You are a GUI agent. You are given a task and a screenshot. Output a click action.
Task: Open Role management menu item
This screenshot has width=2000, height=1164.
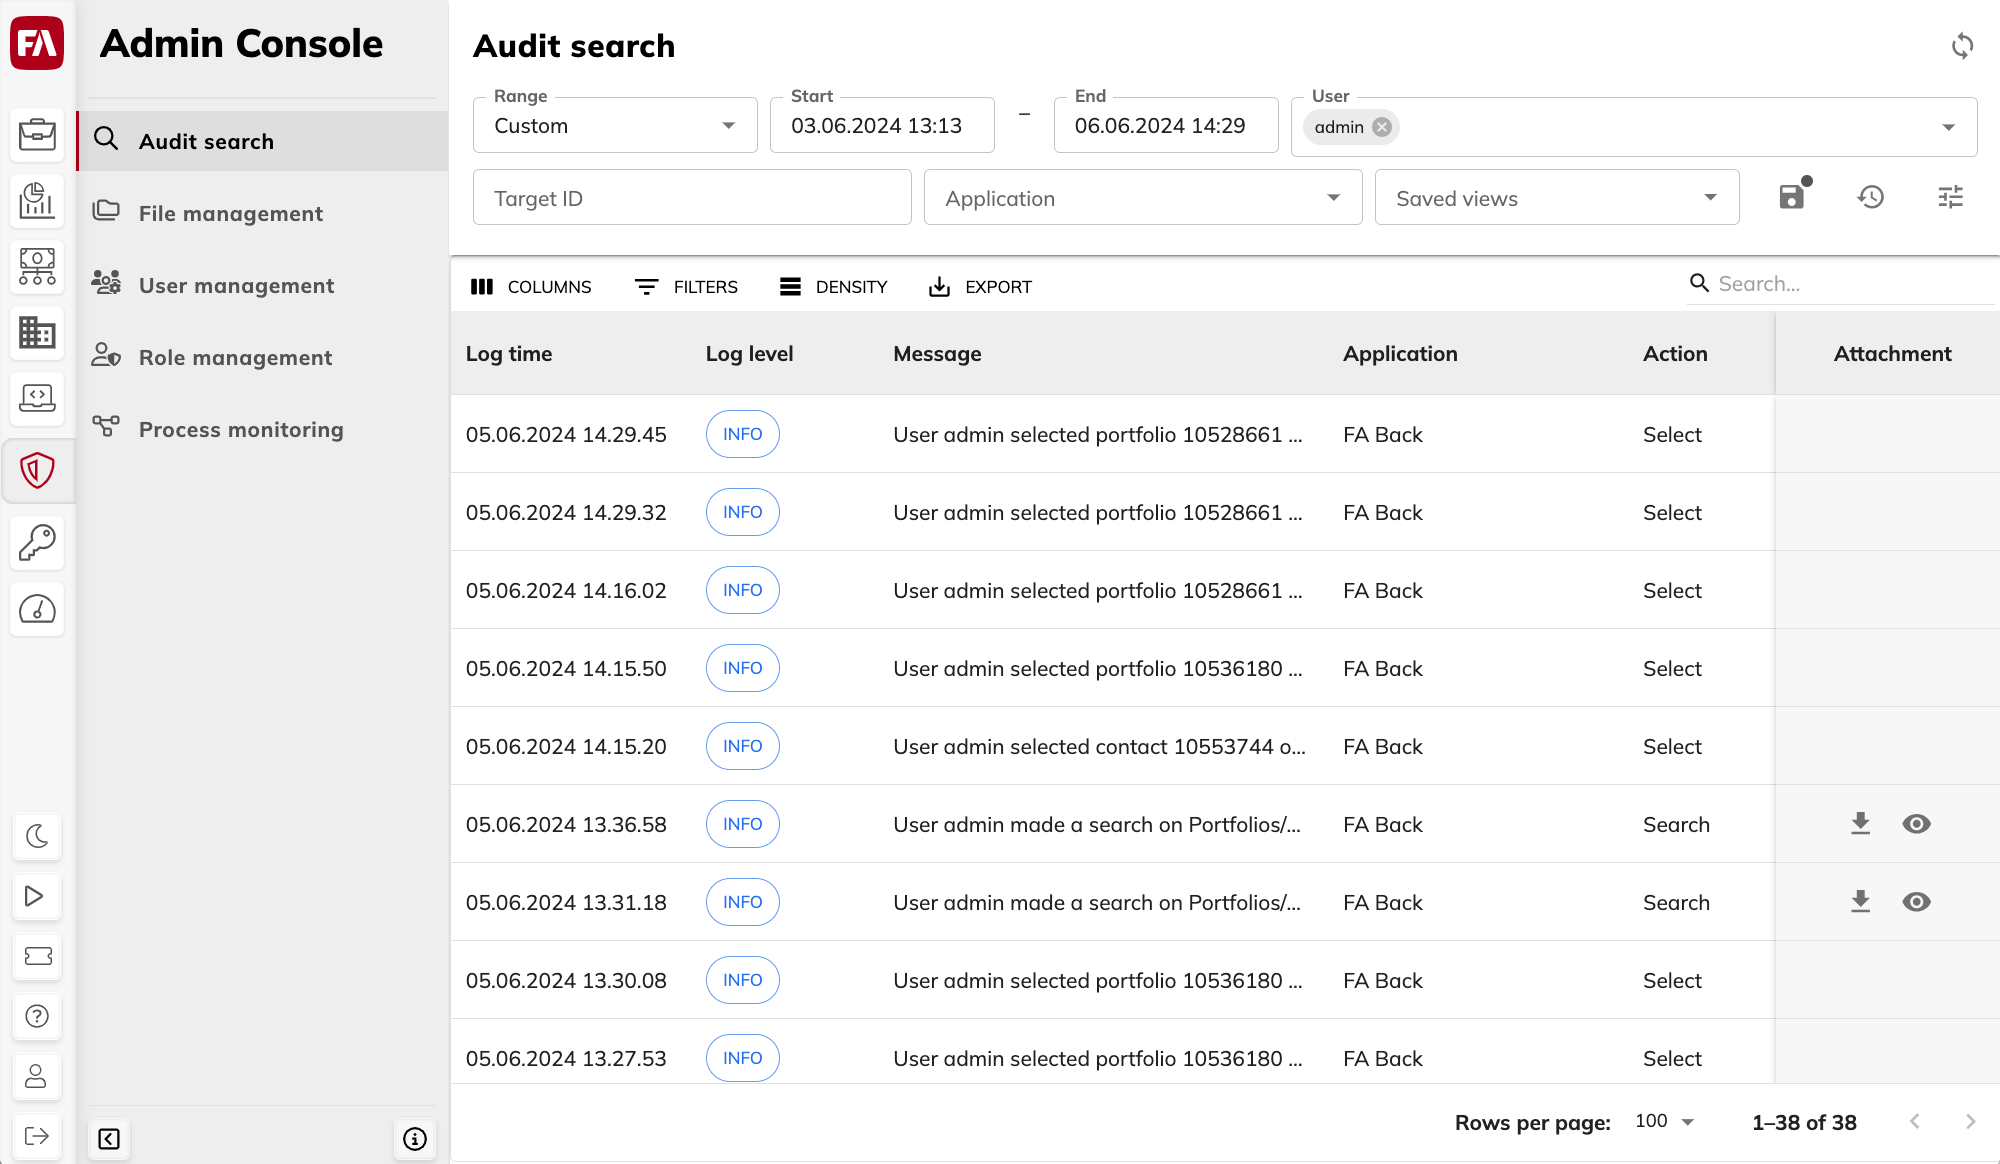tap(263, 357)
